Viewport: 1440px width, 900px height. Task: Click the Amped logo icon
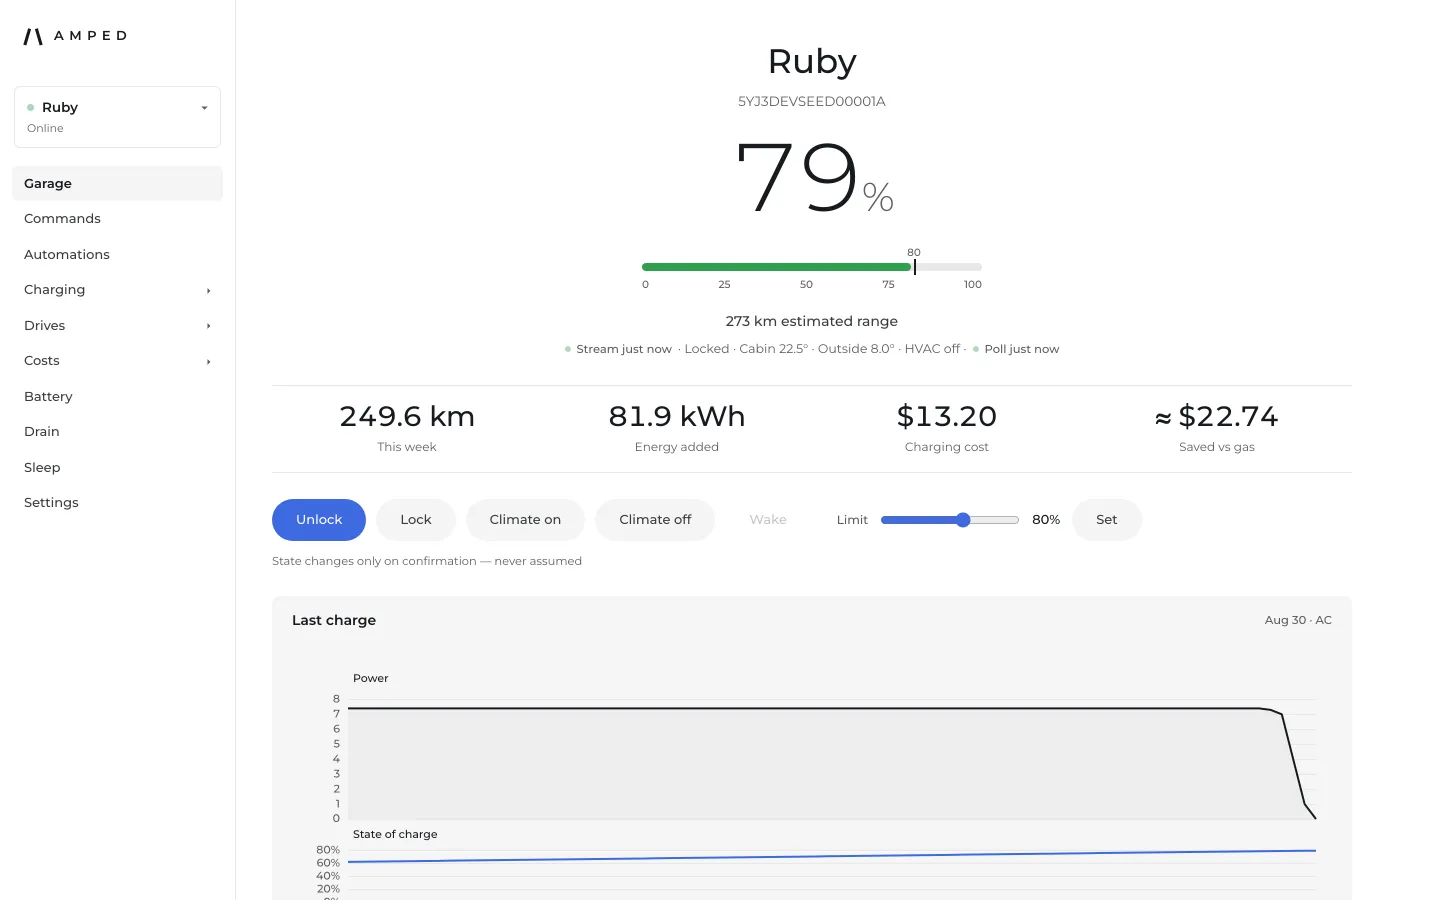33,36
